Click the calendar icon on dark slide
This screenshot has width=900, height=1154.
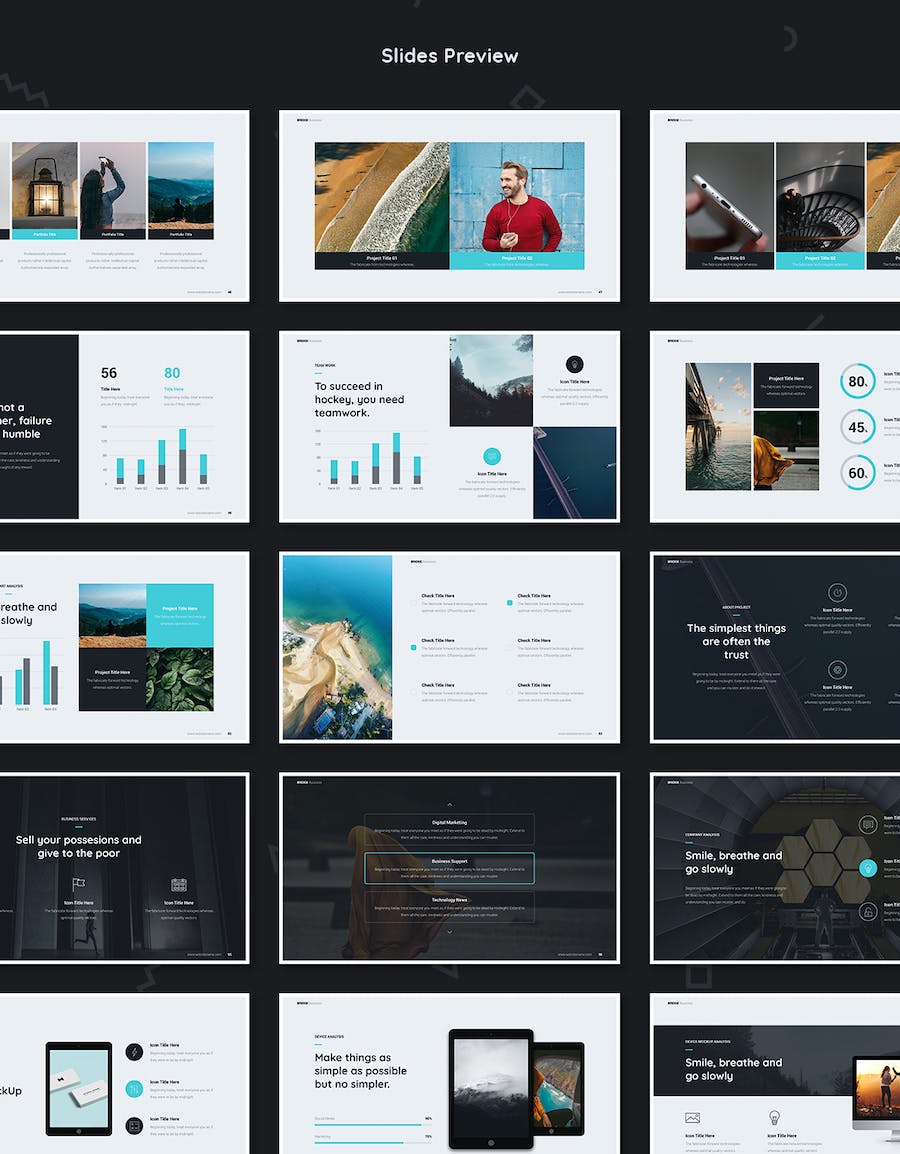(x=179, y=884)
